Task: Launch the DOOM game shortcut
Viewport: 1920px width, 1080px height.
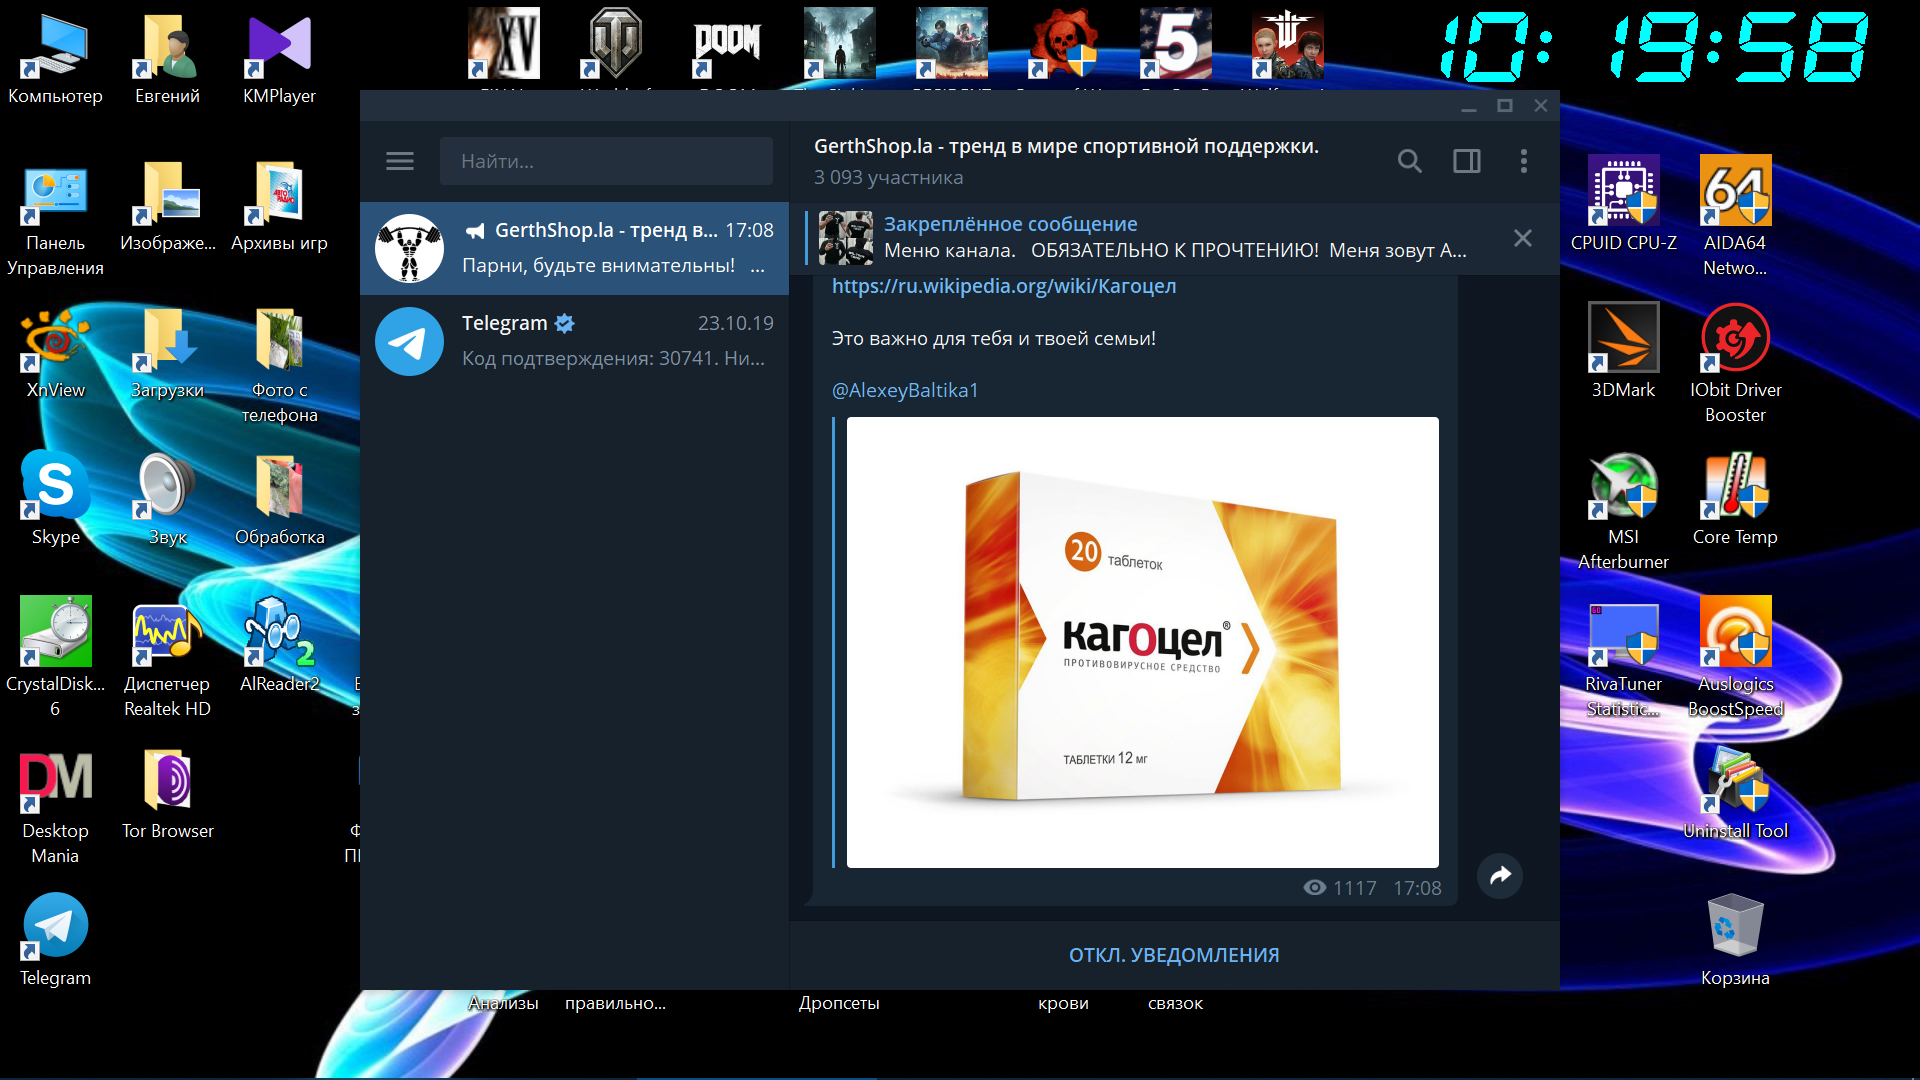Action: (x=727, y=44)
